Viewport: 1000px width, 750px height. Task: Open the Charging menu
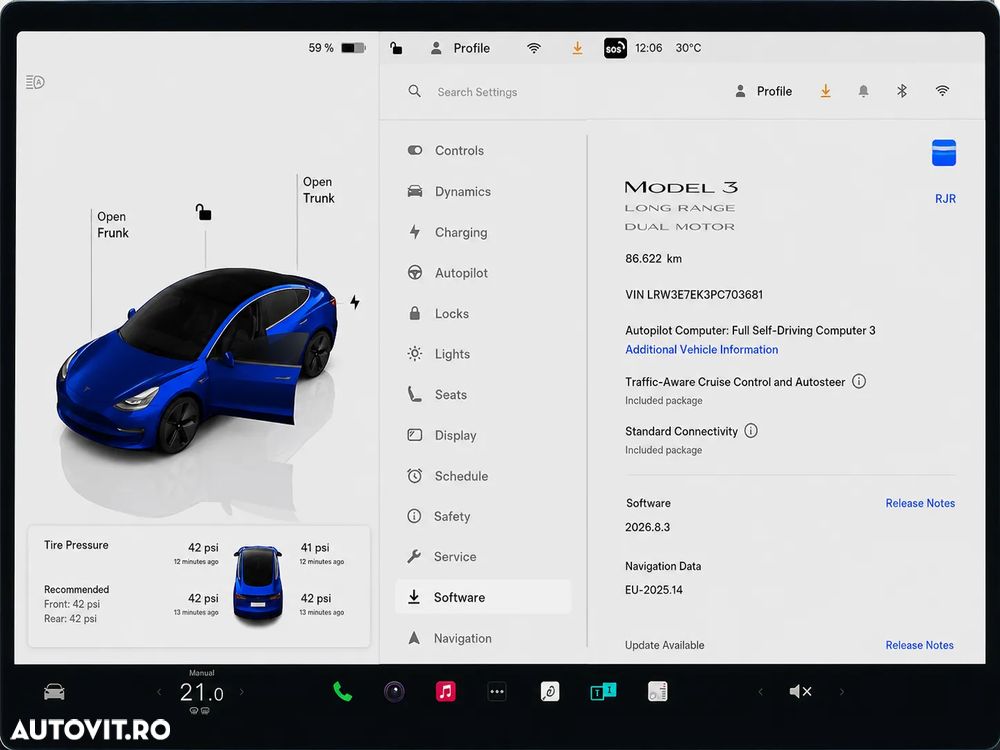coord(483,232)
